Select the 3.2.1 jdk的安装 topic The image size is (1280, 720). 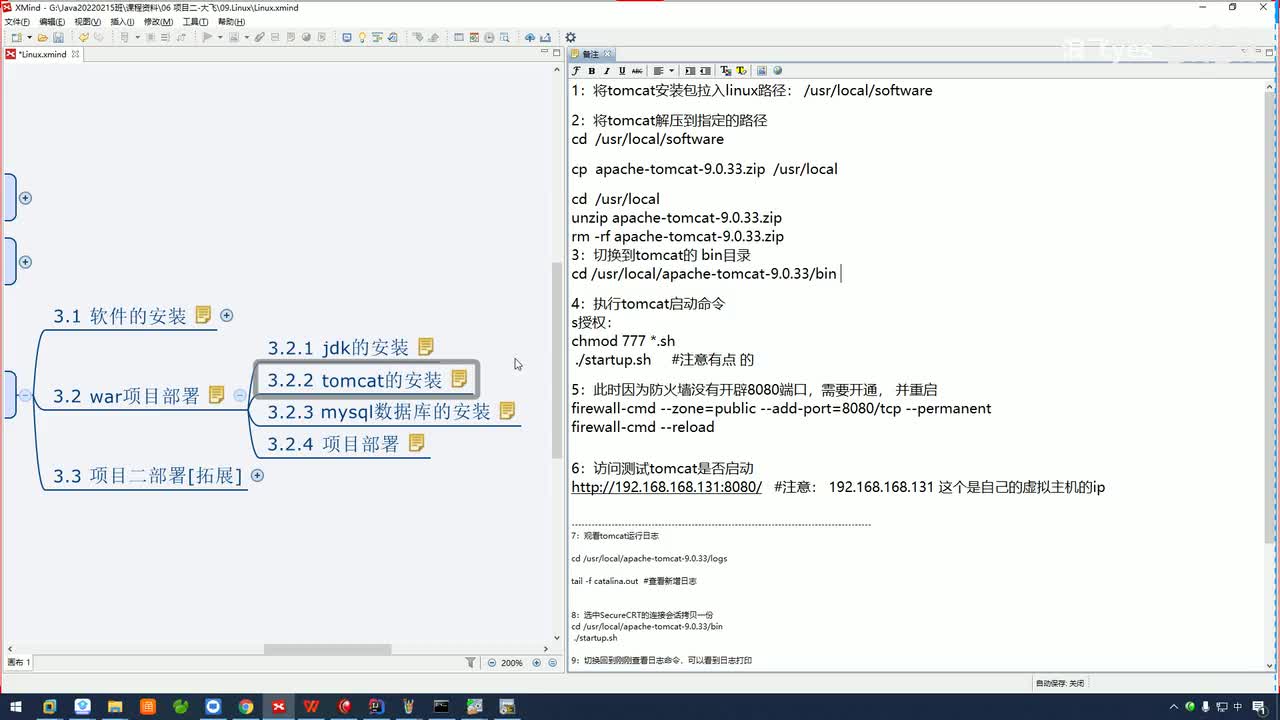click(x=338, y=348)
